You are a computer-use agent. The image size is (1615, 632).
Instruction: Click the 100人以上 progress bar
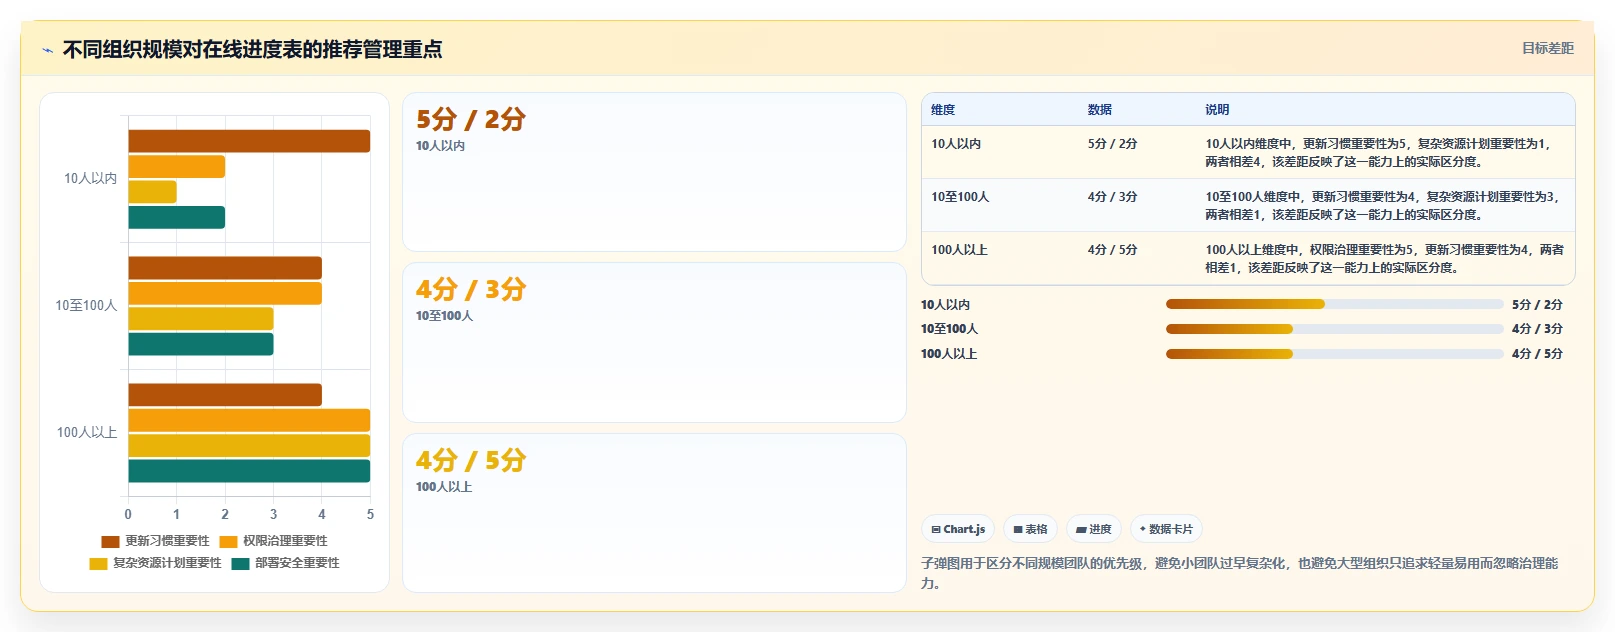(1334, 354)
